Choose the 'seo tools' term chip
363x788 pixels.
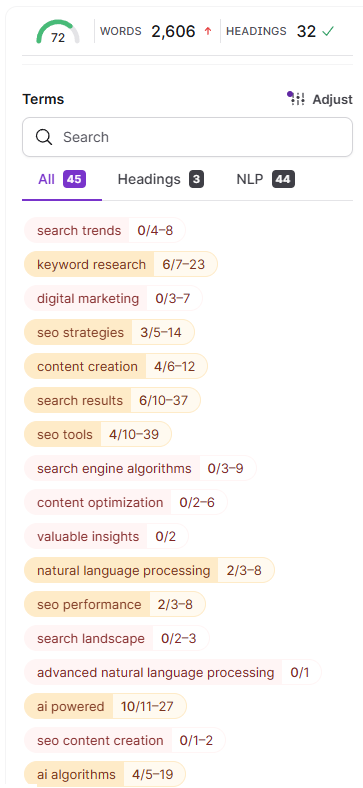coord(98,434)
